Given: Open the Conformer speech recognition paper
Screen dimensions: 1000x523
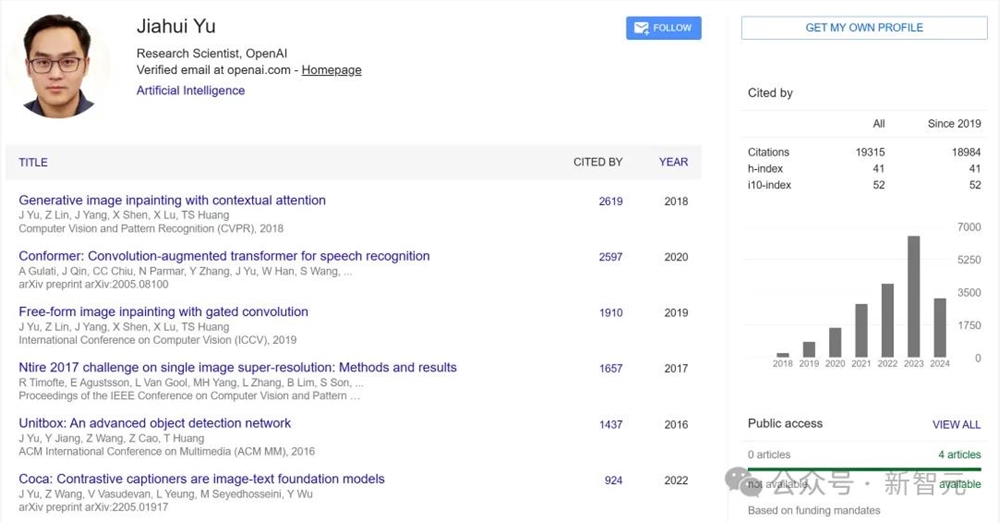Looking at the screenshot, I should coord(224,256).
